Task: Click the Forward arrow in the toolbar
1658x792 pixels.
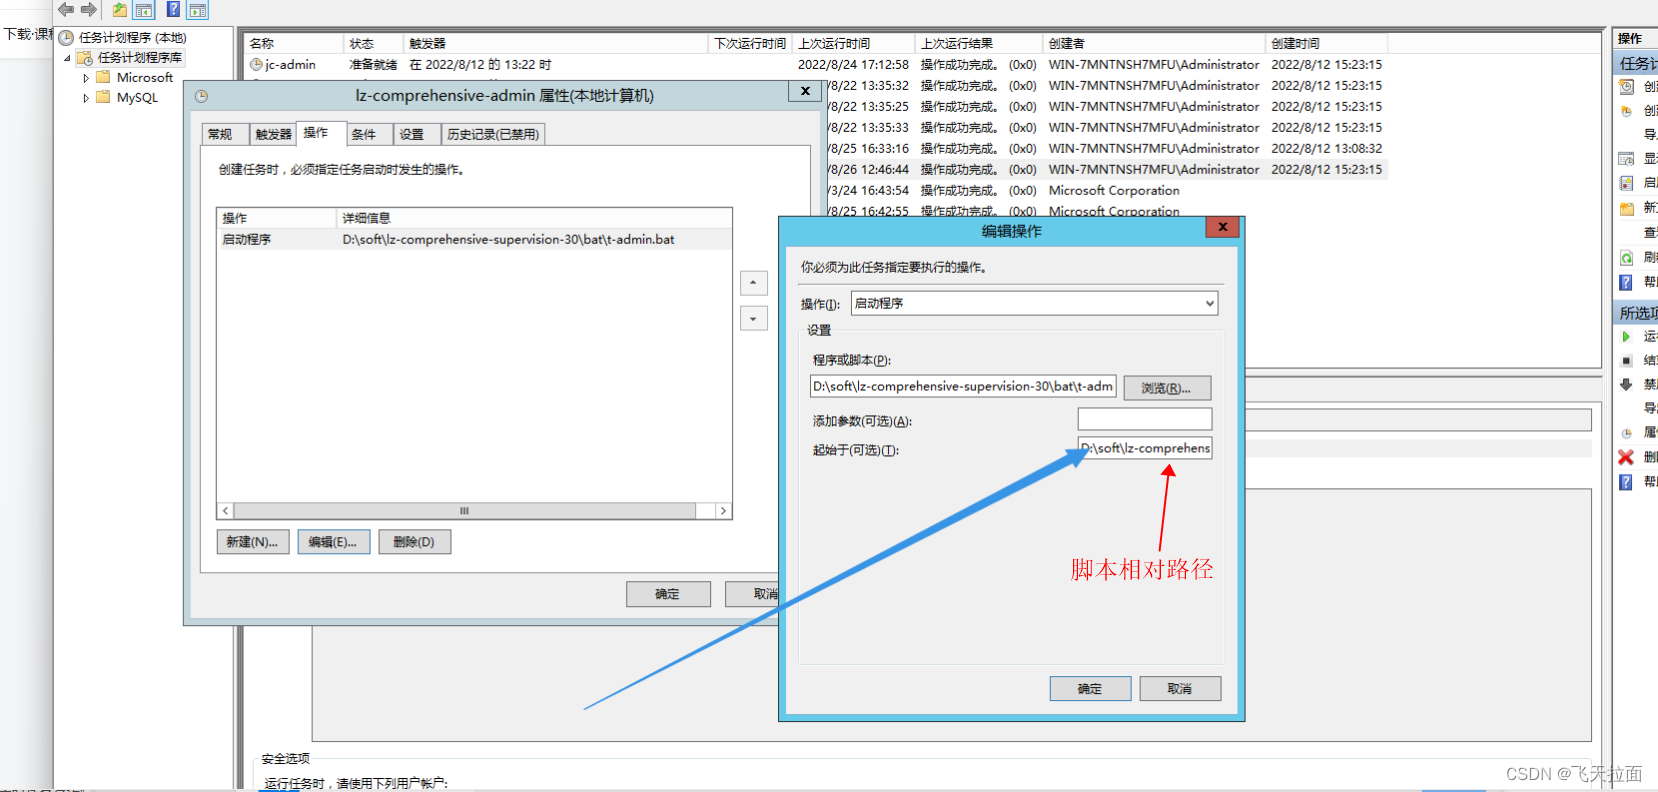Action: click(89, 10)
